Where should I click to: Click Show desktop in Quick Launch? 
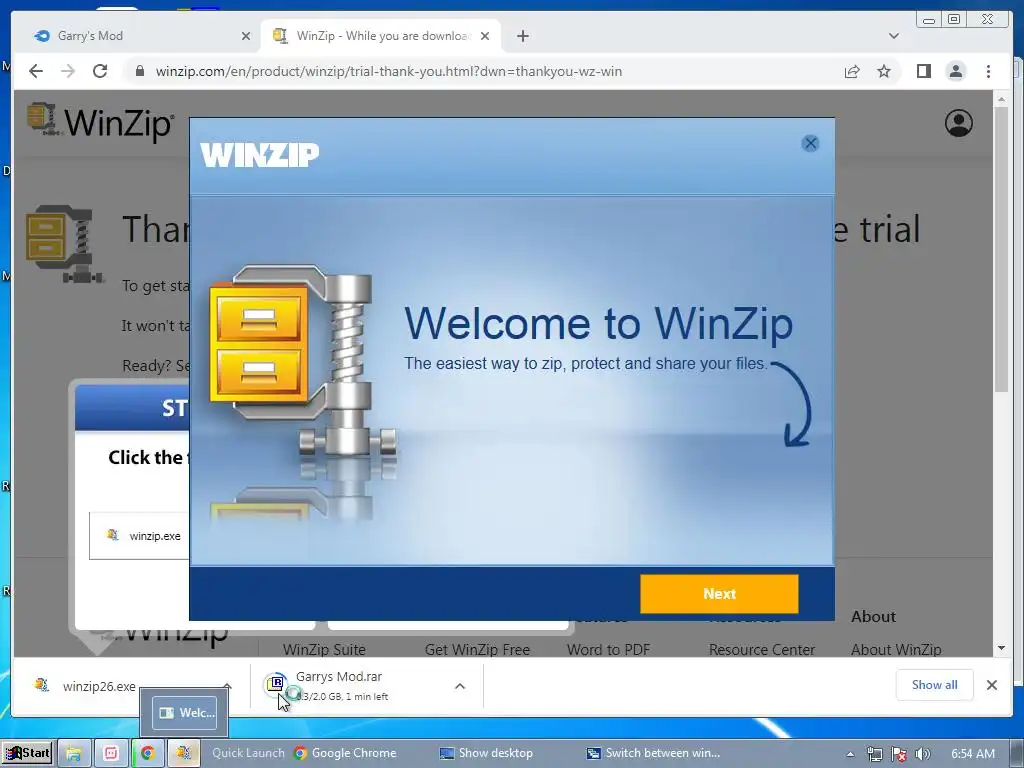tap(486, 753)
